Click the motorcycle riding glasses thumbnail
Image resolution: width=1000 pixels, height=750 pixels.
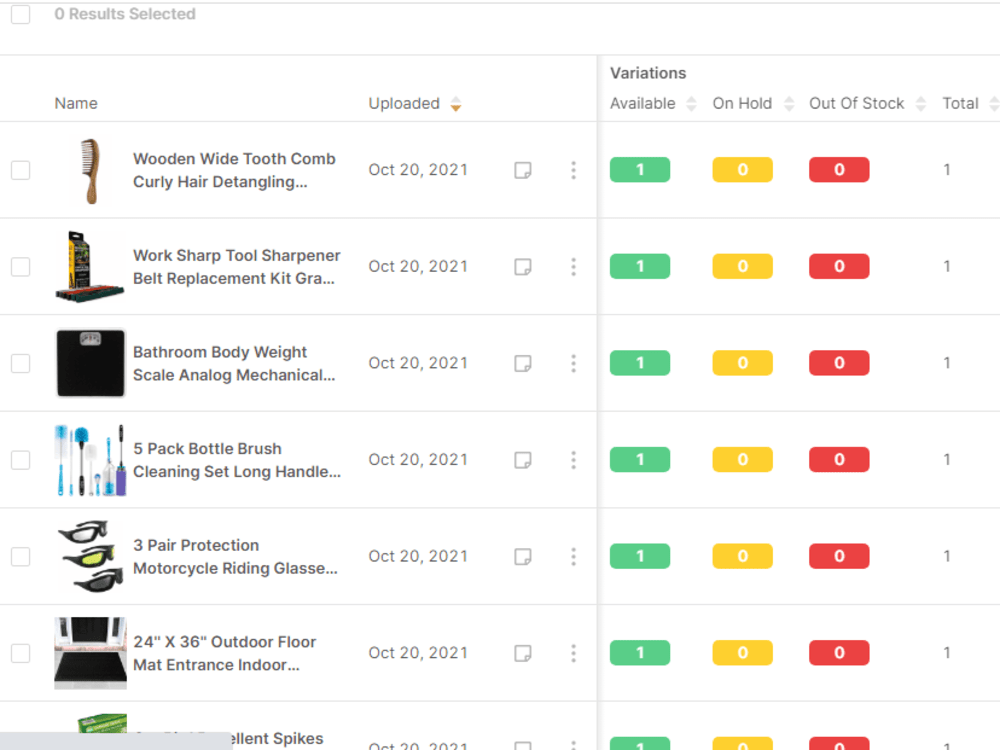click(x=91, y=557)
